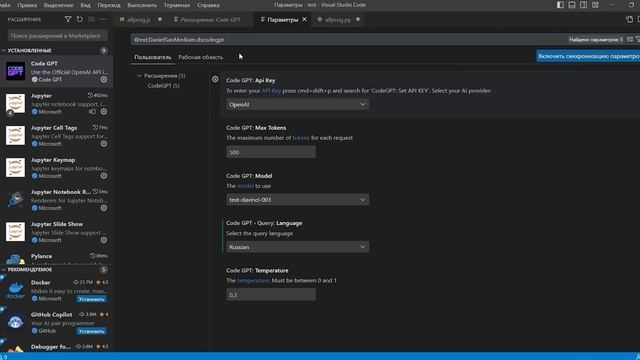The image size is (640, 360).
Task: Open Jupyter extension manage gear
Action: 104,111
